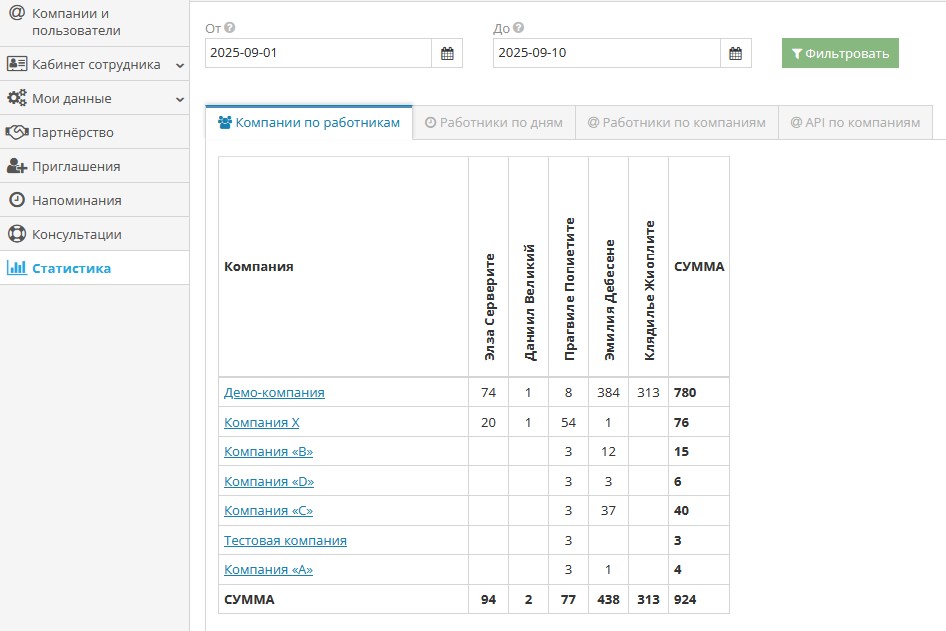Click the help question mark beside От
This screenshot has height=631, width=946.
point(231,29)
